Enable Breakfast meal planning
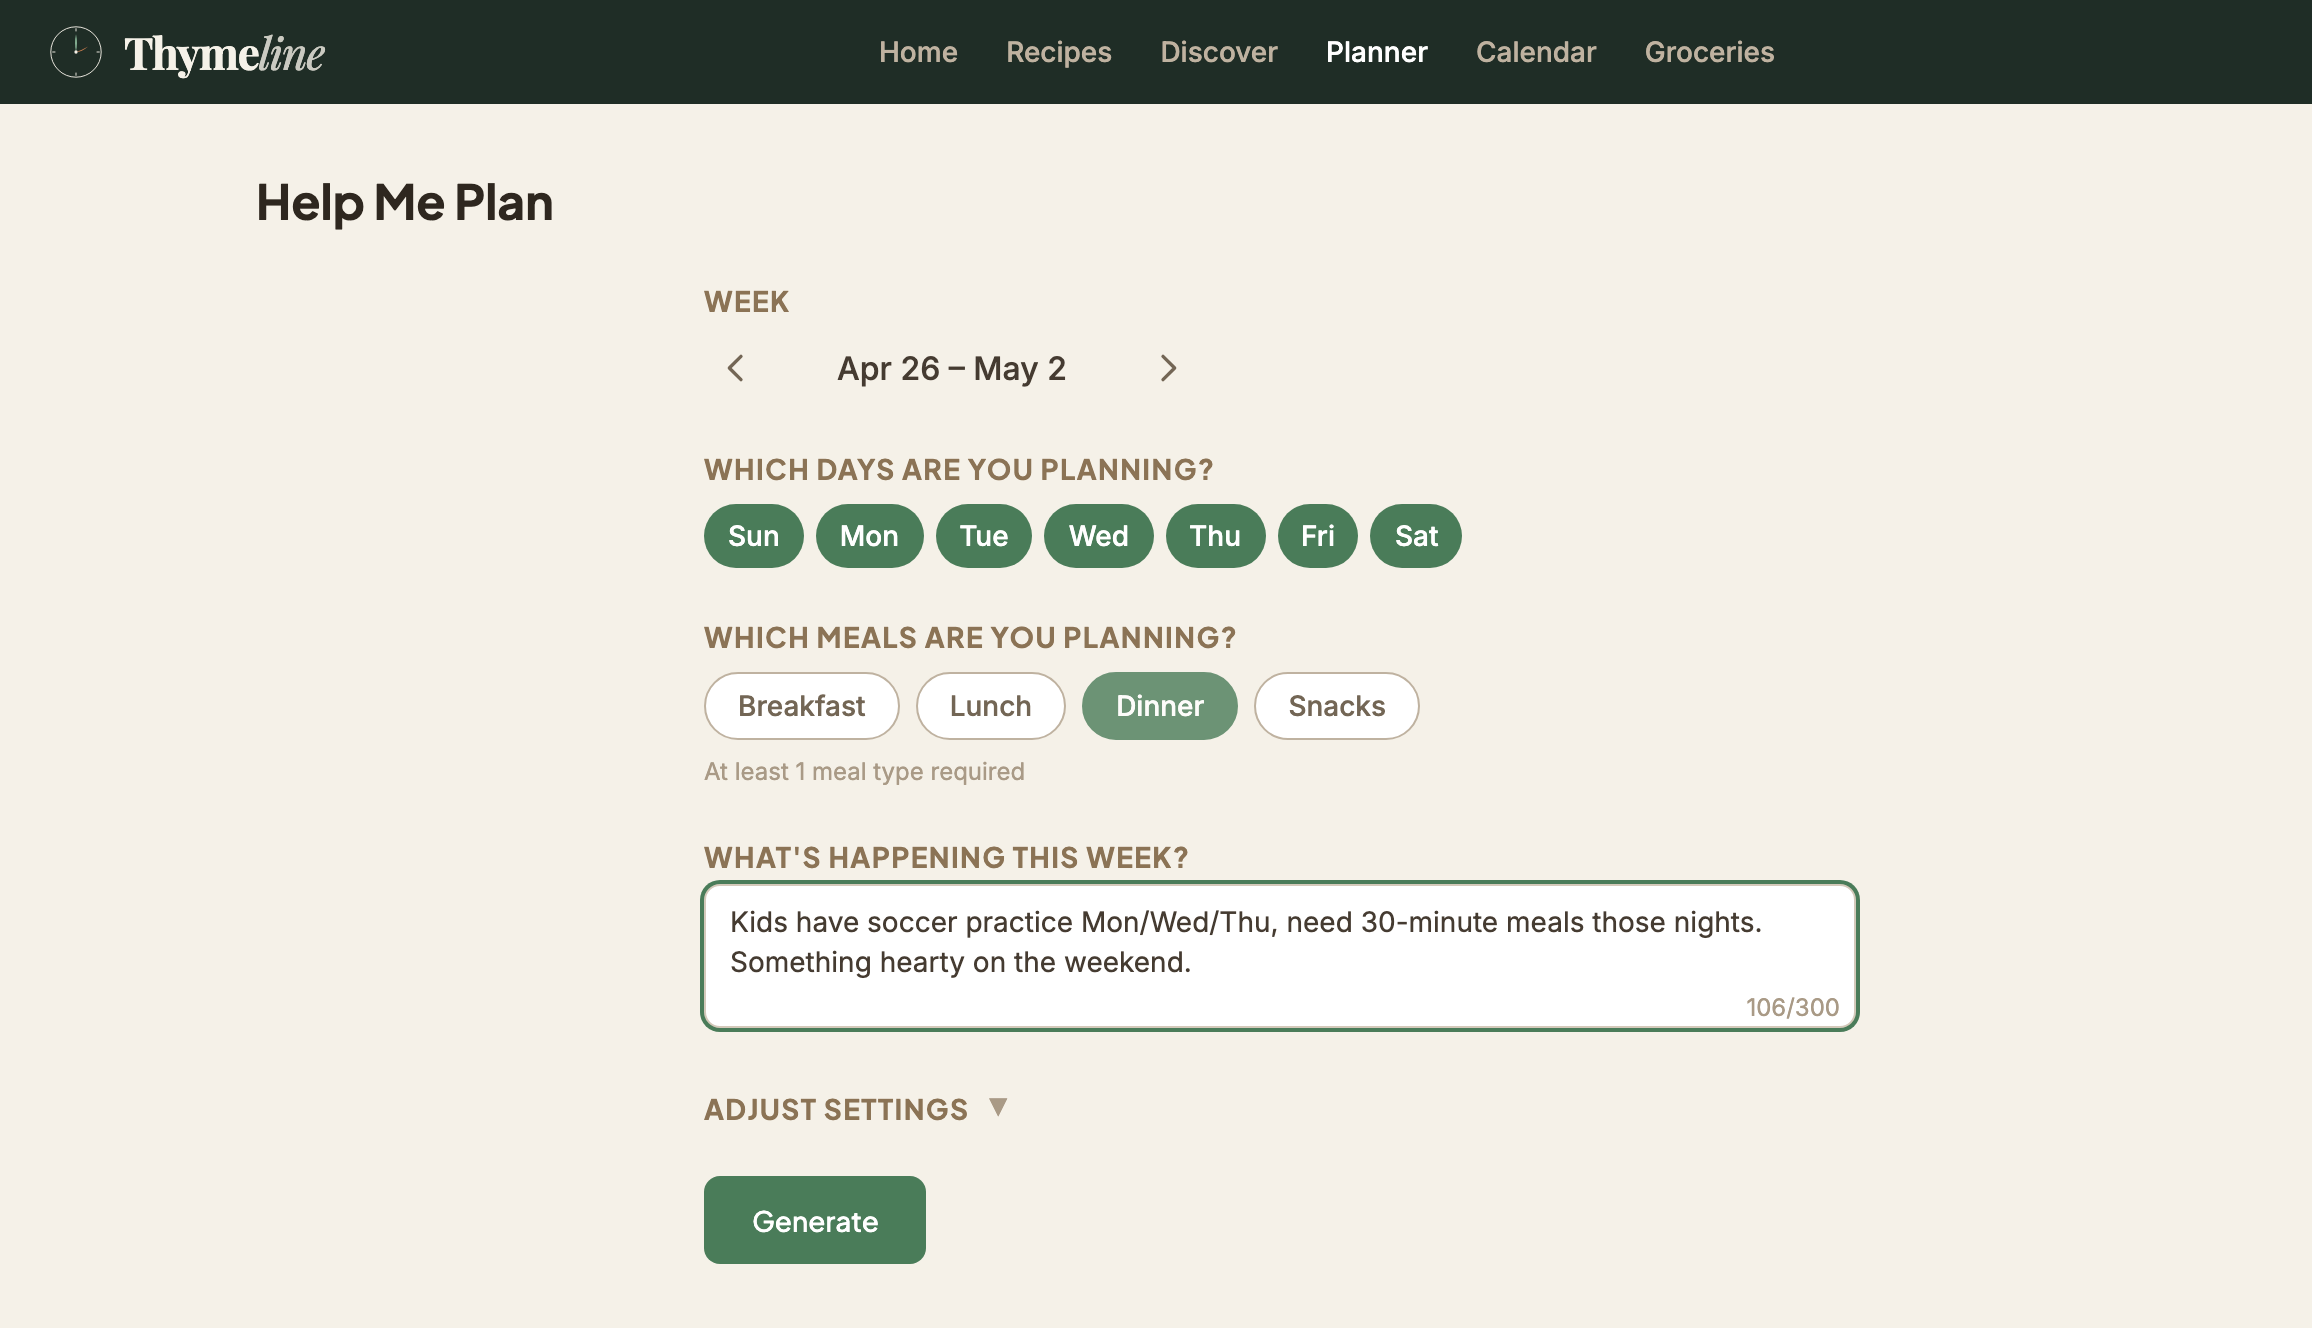 pos(801,705)
